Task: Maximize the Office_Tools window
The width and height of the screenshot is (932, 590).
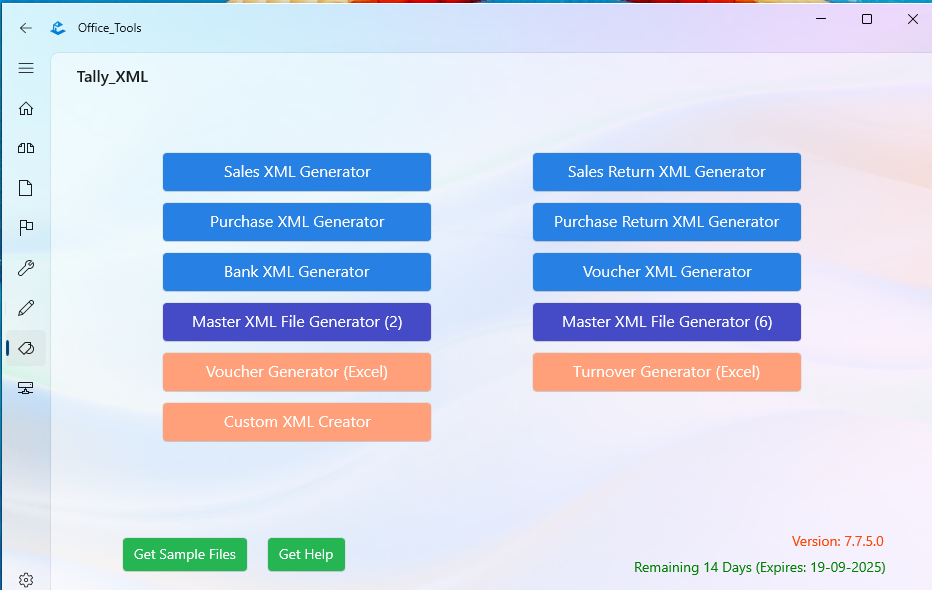Action: [x=867, y=19]
